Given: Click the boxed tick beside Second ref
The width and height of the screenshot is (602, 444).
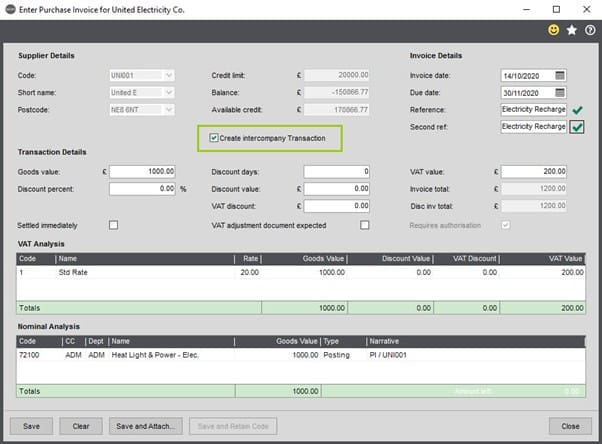Looking at the screenshot, I should coord(577,127).
